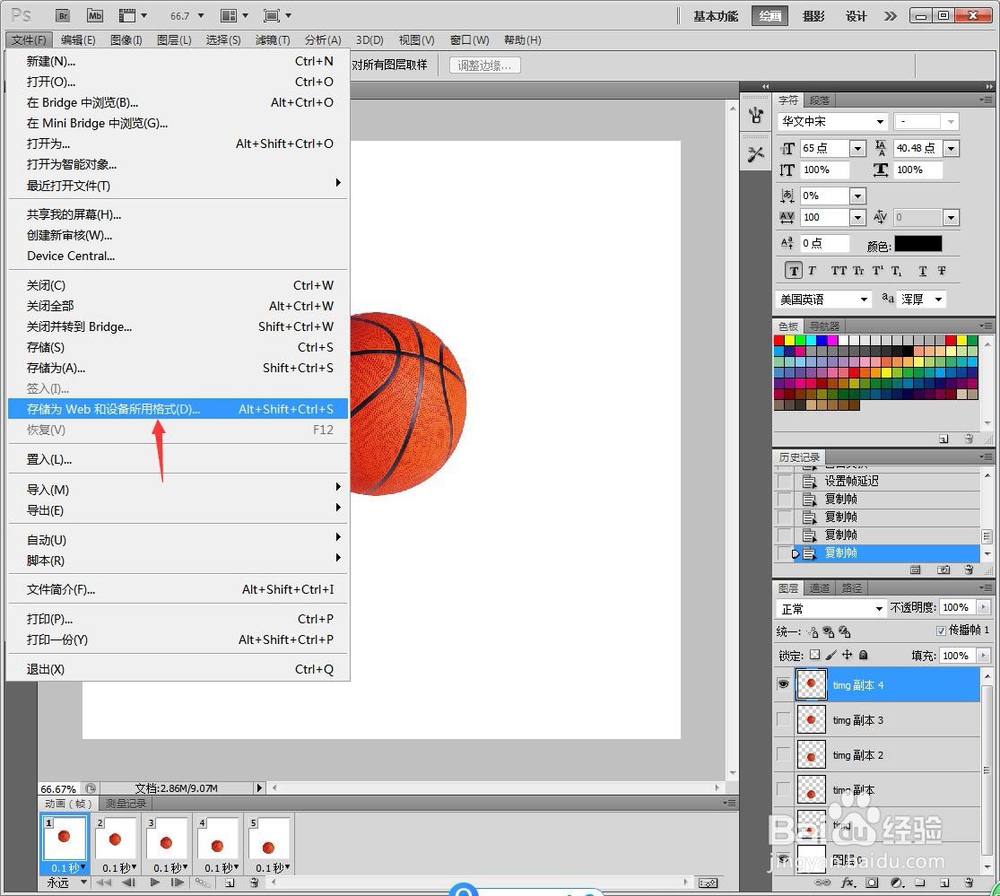This screenshot has width=1000, height=896.
Task: Switch to the 通道 tab
Action: click(820, 588)
